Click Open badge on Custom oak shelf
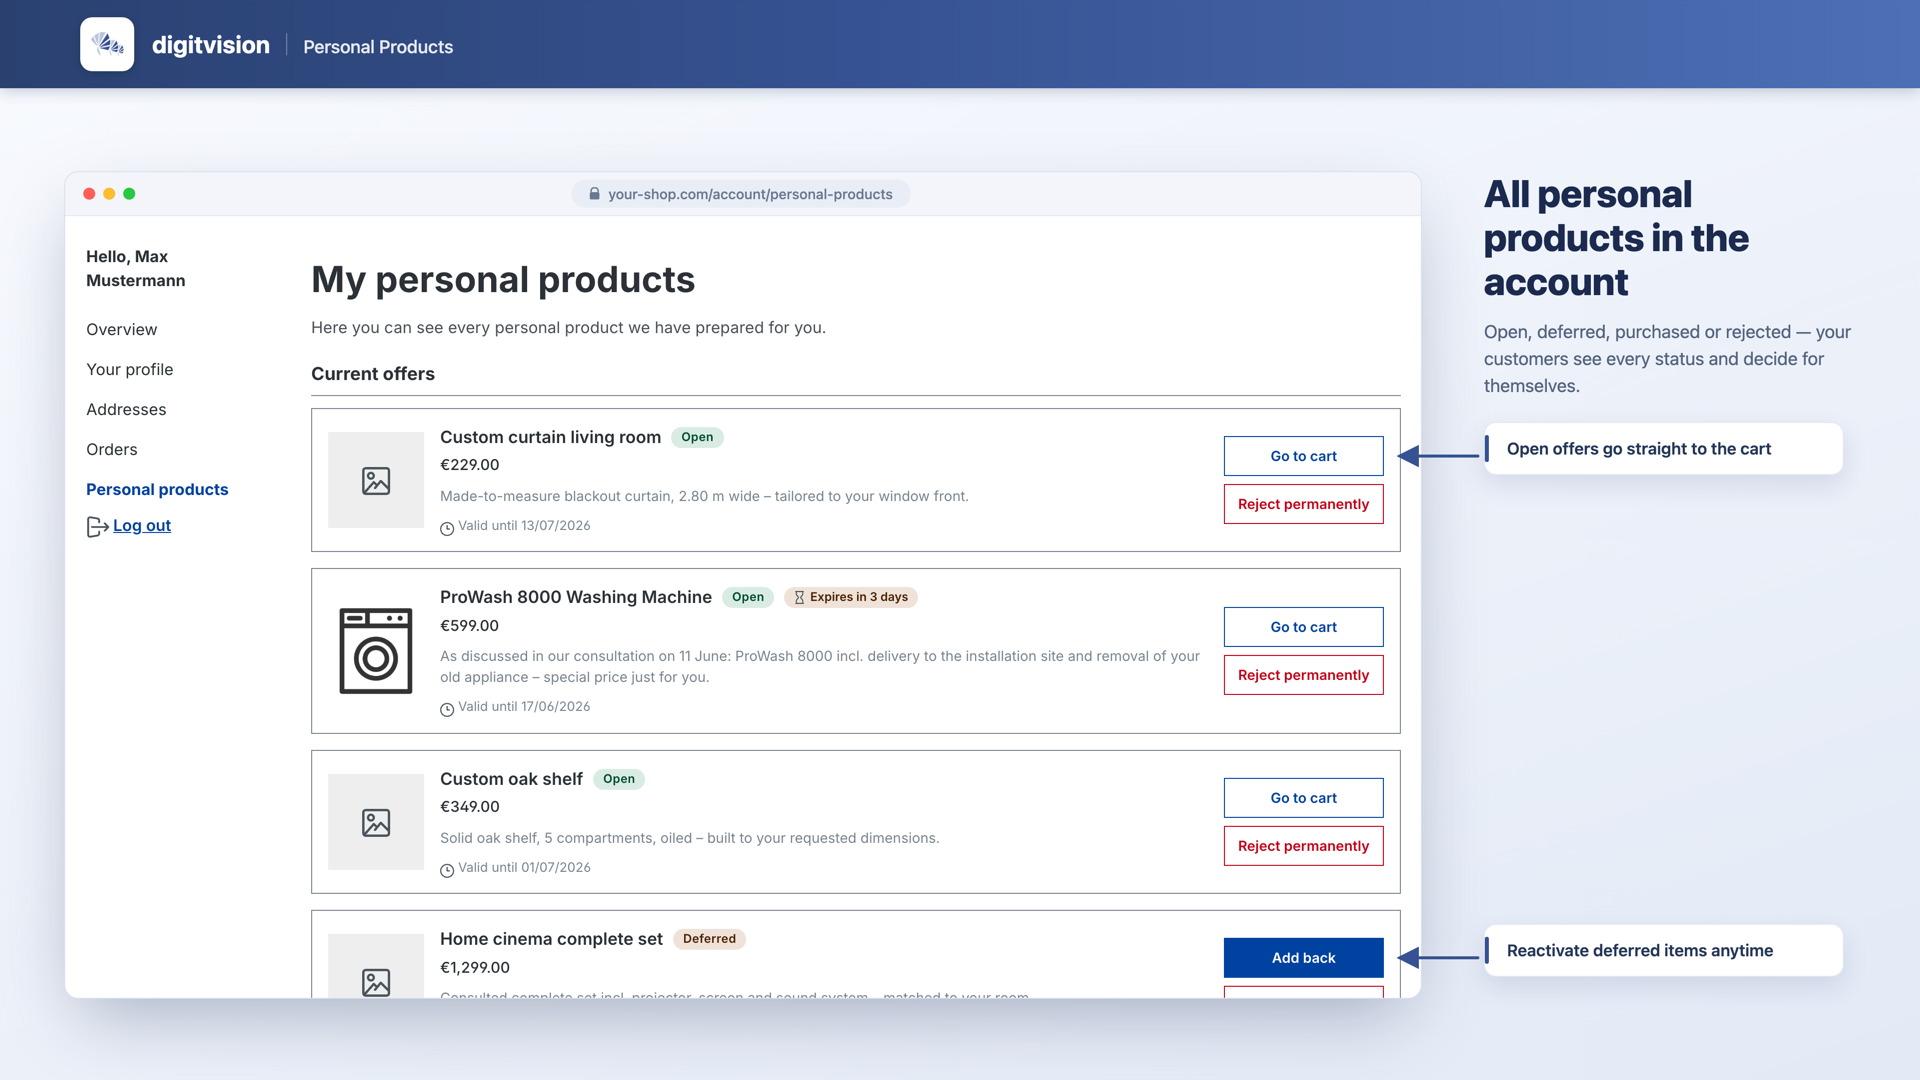This screenshot has width=1920, height=1080. click(x=619, y=779)
